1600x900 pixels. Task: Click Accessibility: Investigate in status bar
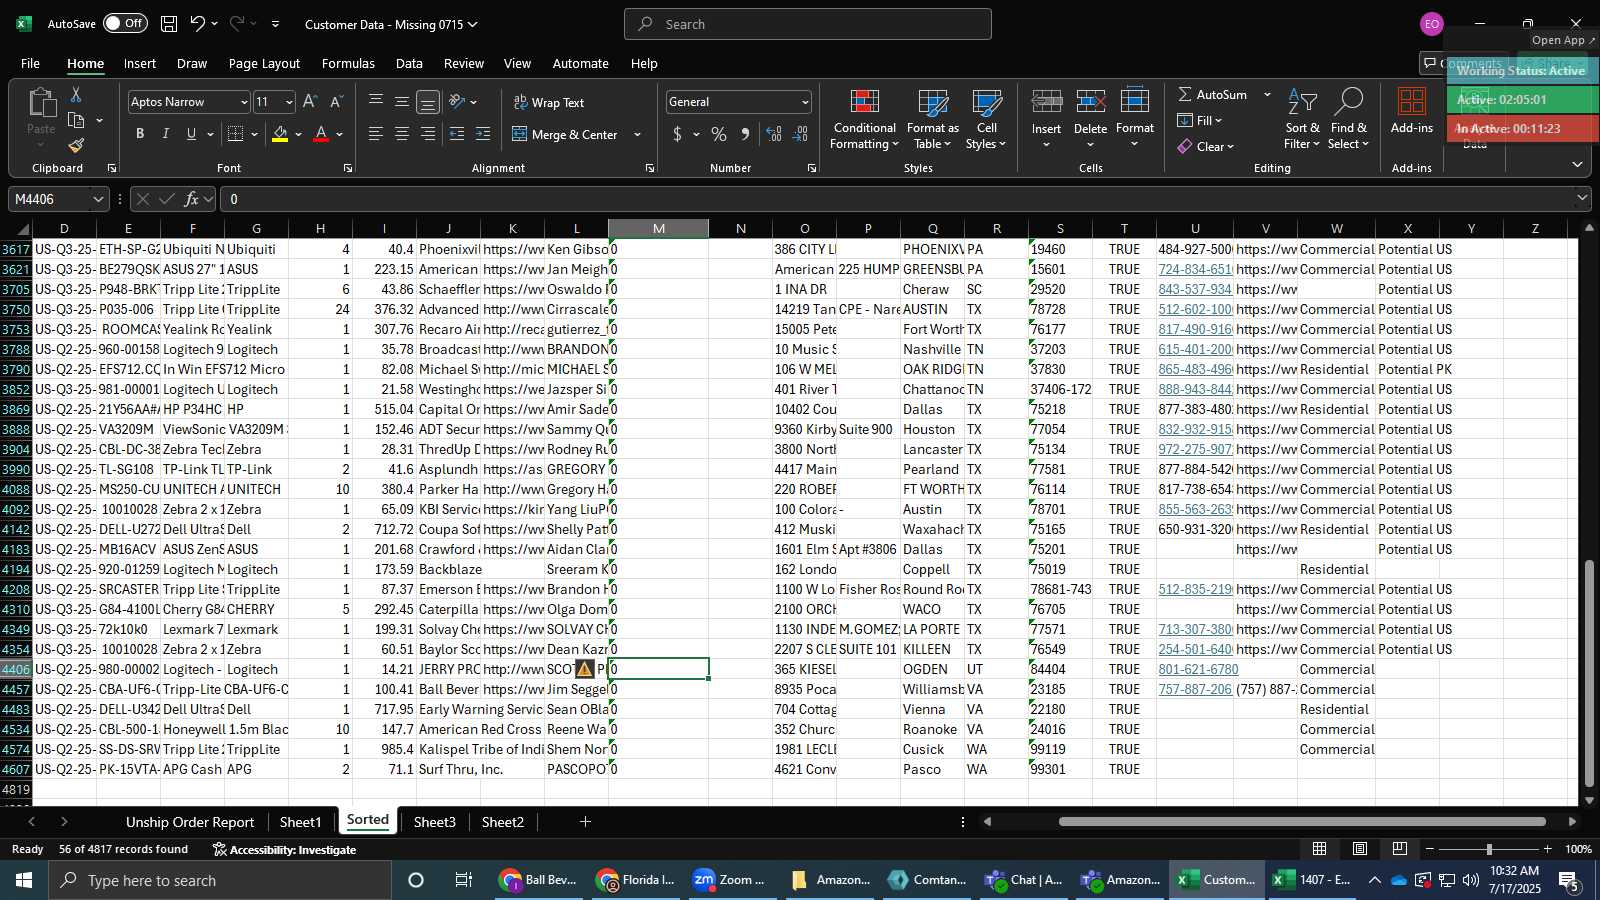click(x=284, y=850)
